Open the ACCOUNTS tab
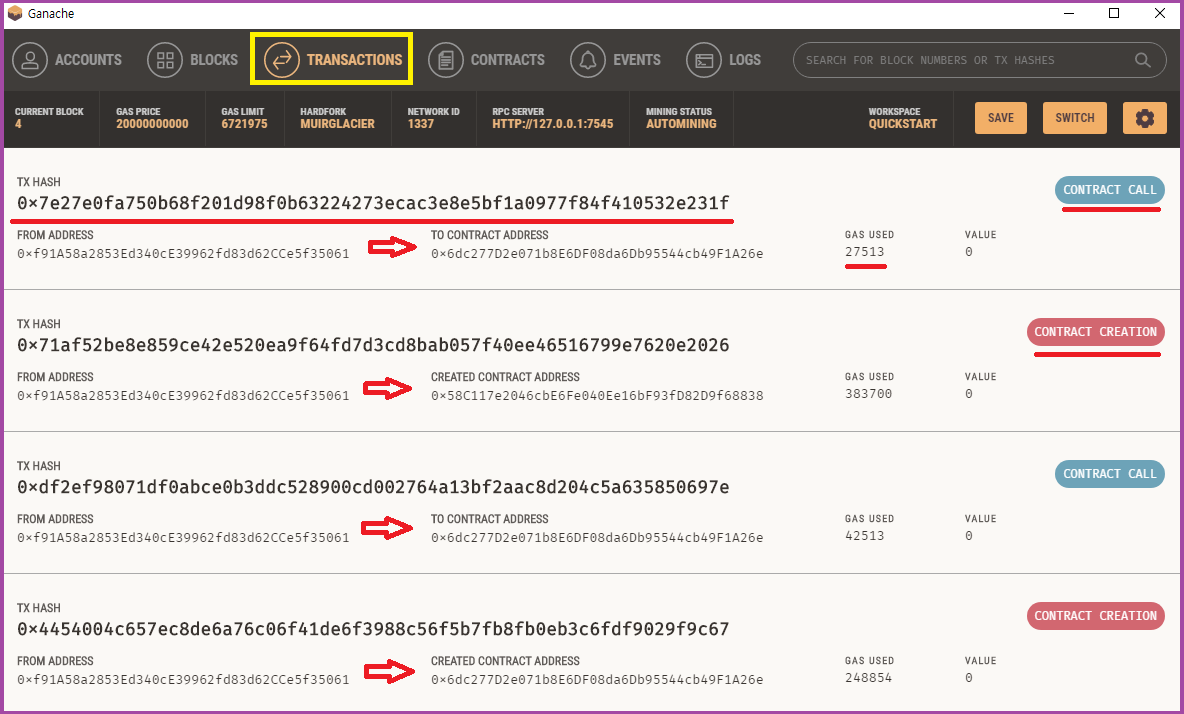1184x714 pixels. [x=88, y=60]
